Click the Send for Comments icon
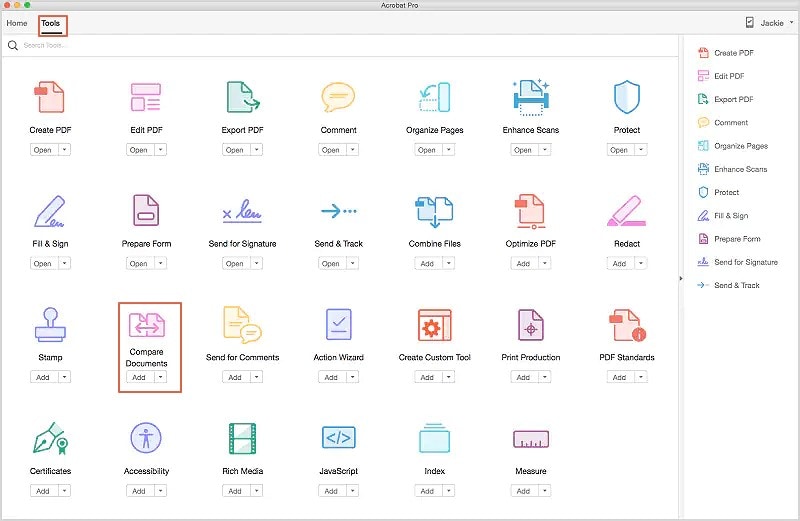The width and height of the screenshot is (800, 521). (x=242, y=325)
